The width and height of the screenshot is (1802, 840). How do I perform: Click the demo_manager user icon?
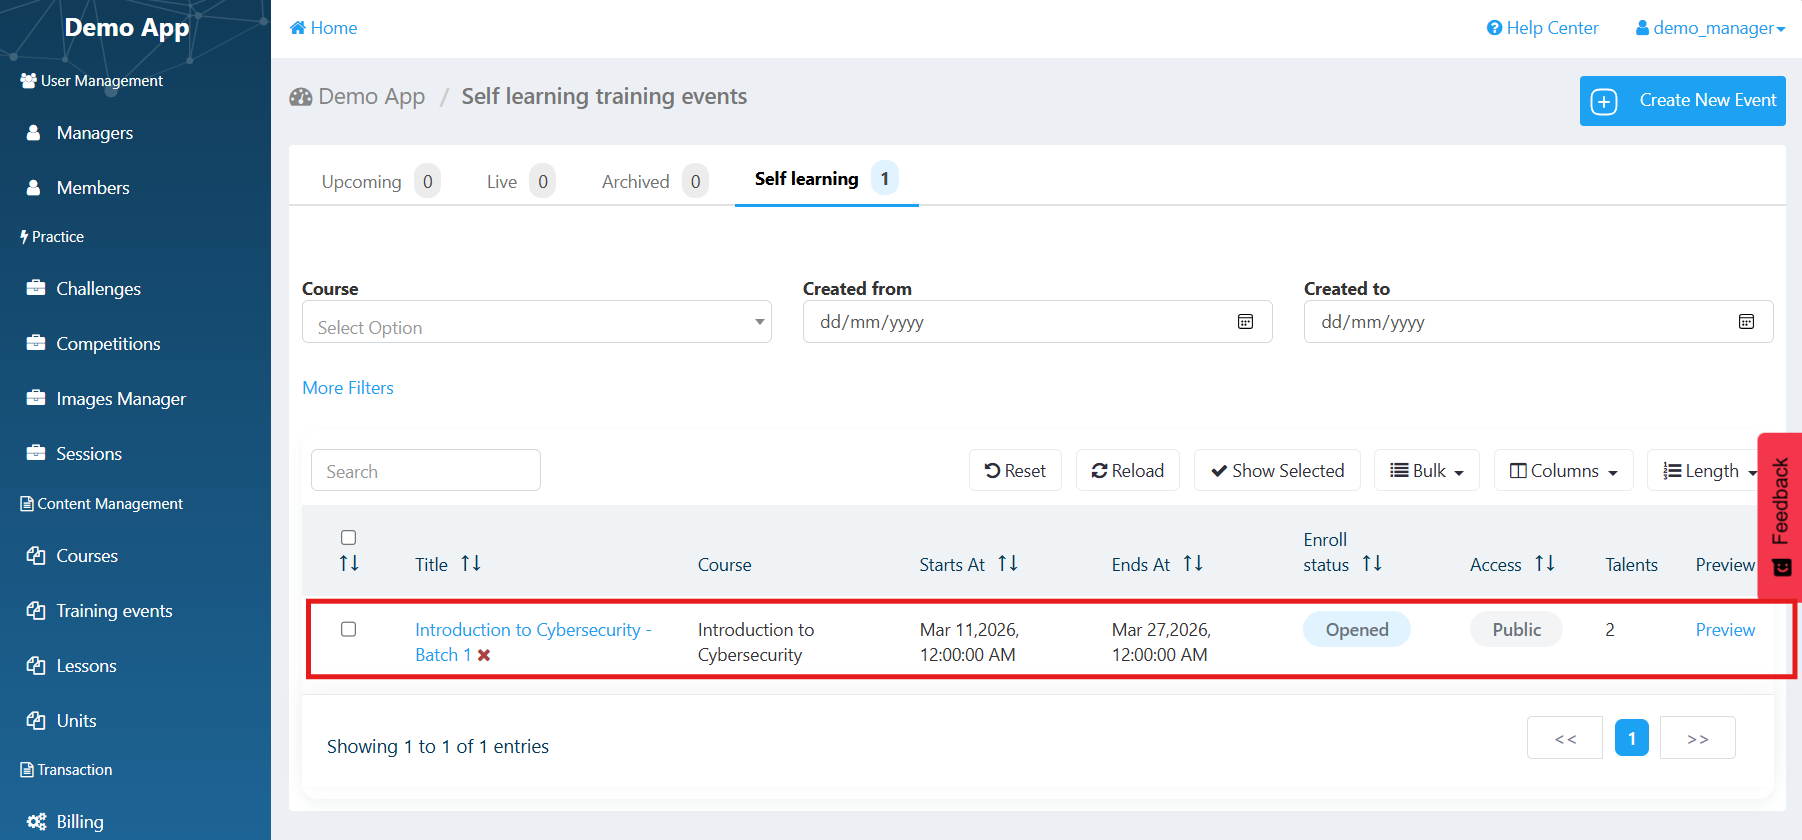tap(1642, 28)
